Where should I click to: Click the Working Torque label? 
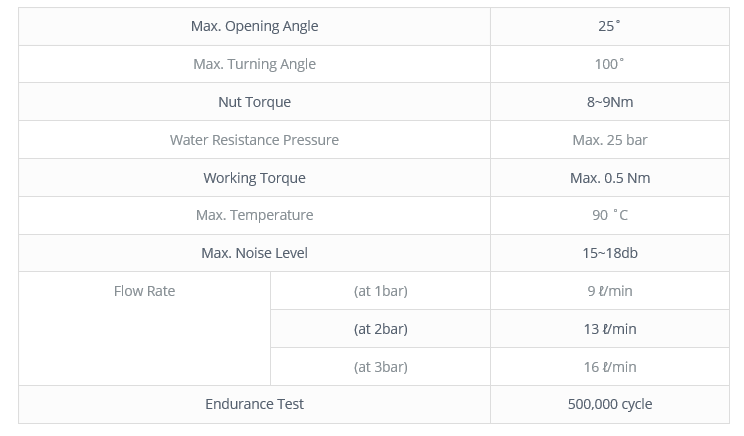click(254, 178)
